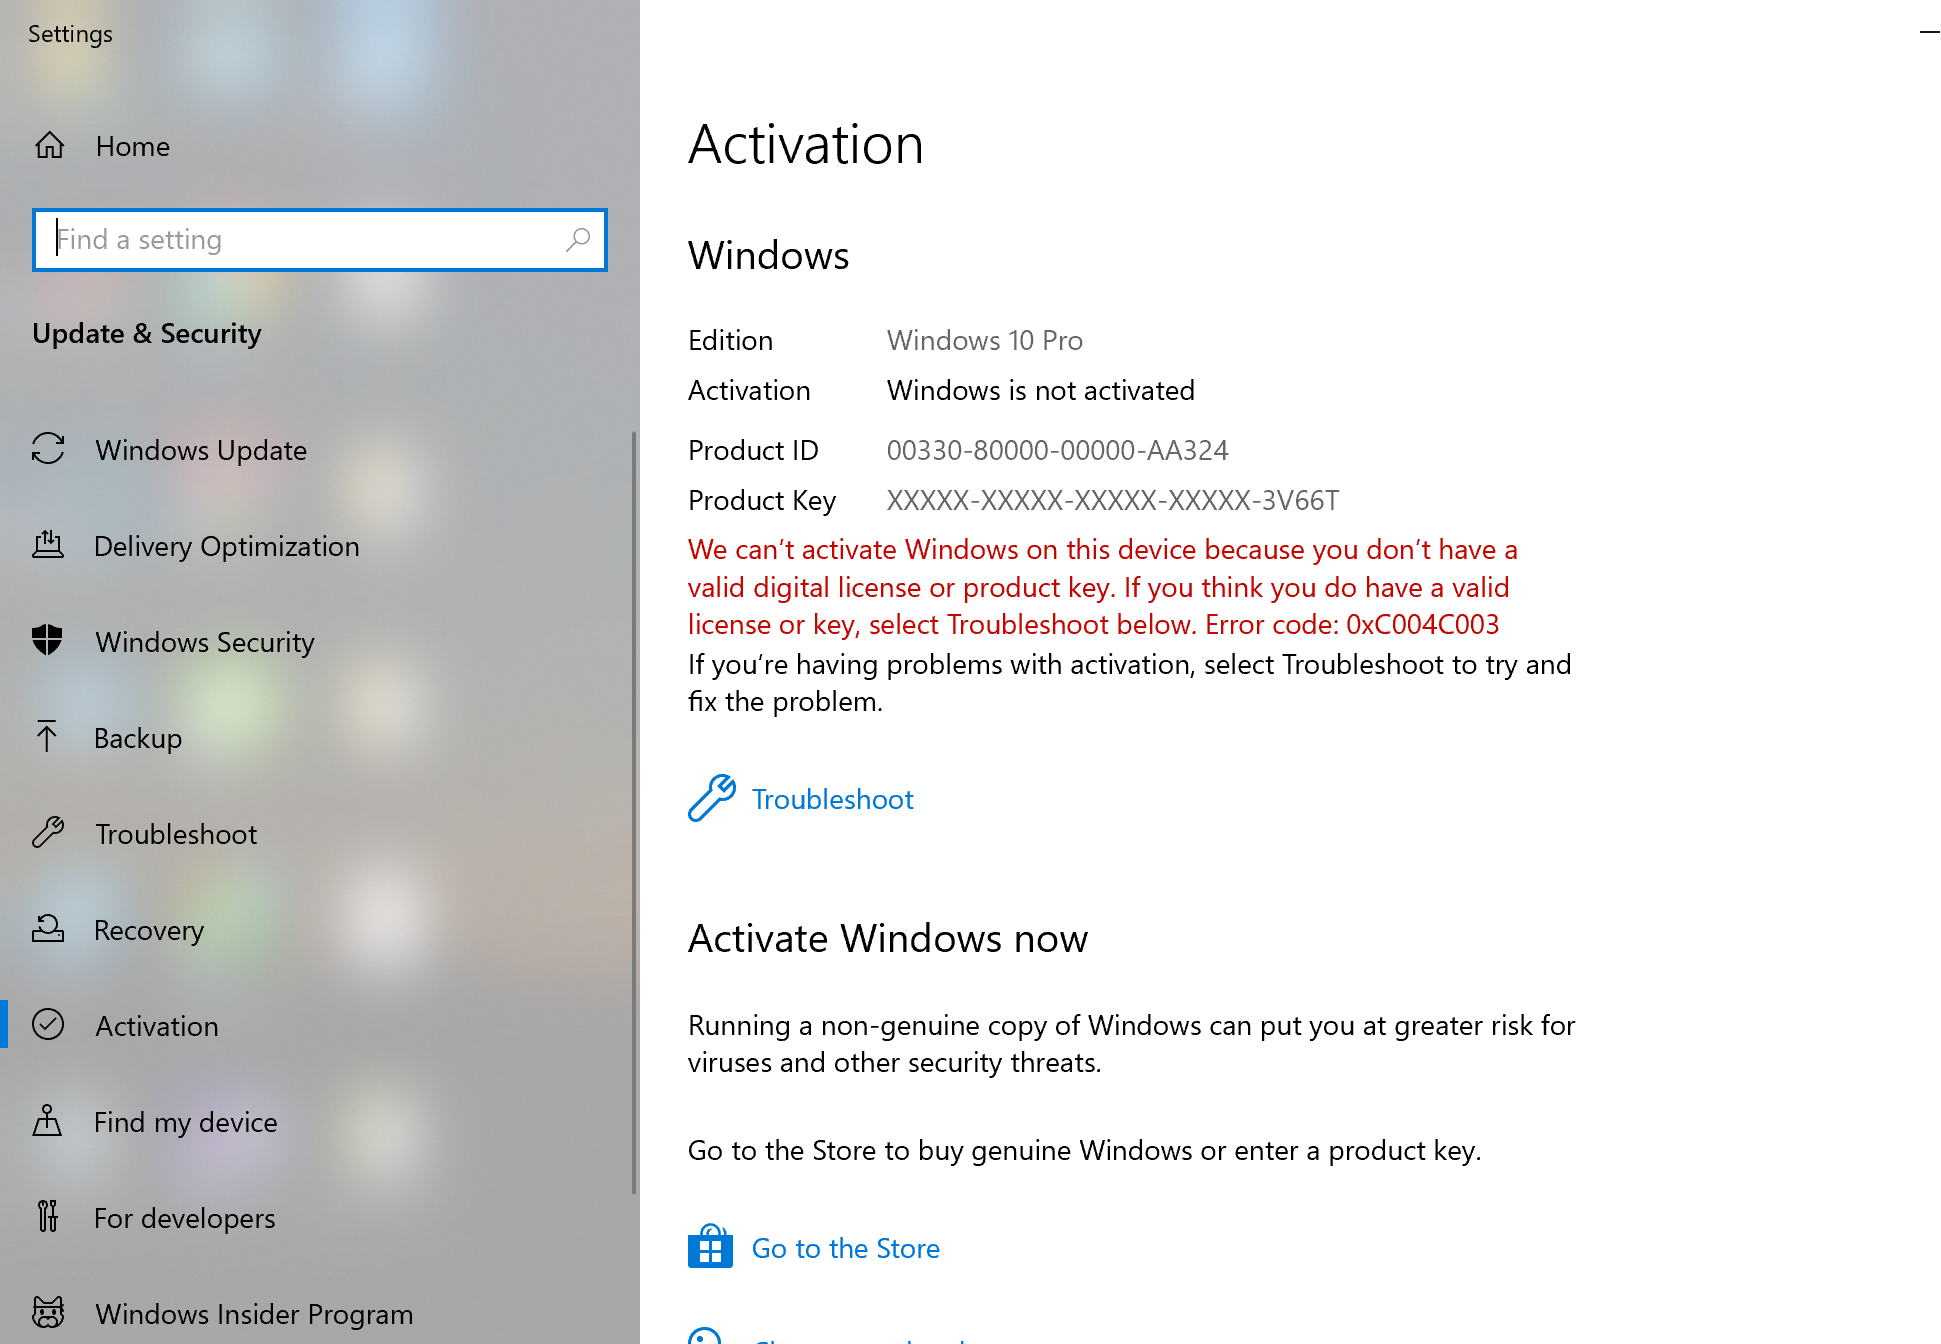Click the Delivery Optimization icon
The image size is (1941, 1344).
pos(48,545)
